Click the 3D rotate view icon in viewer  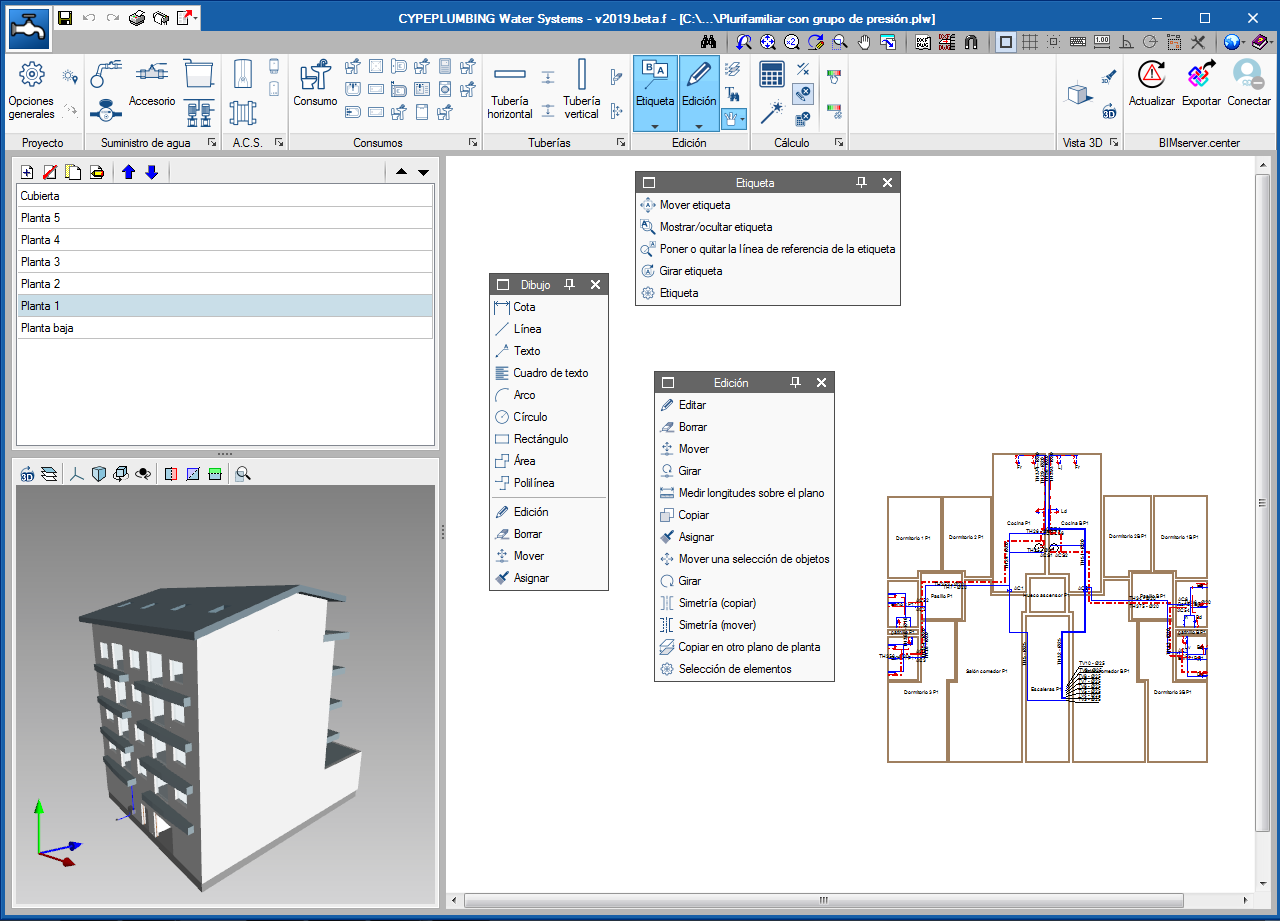click(27, 474)
